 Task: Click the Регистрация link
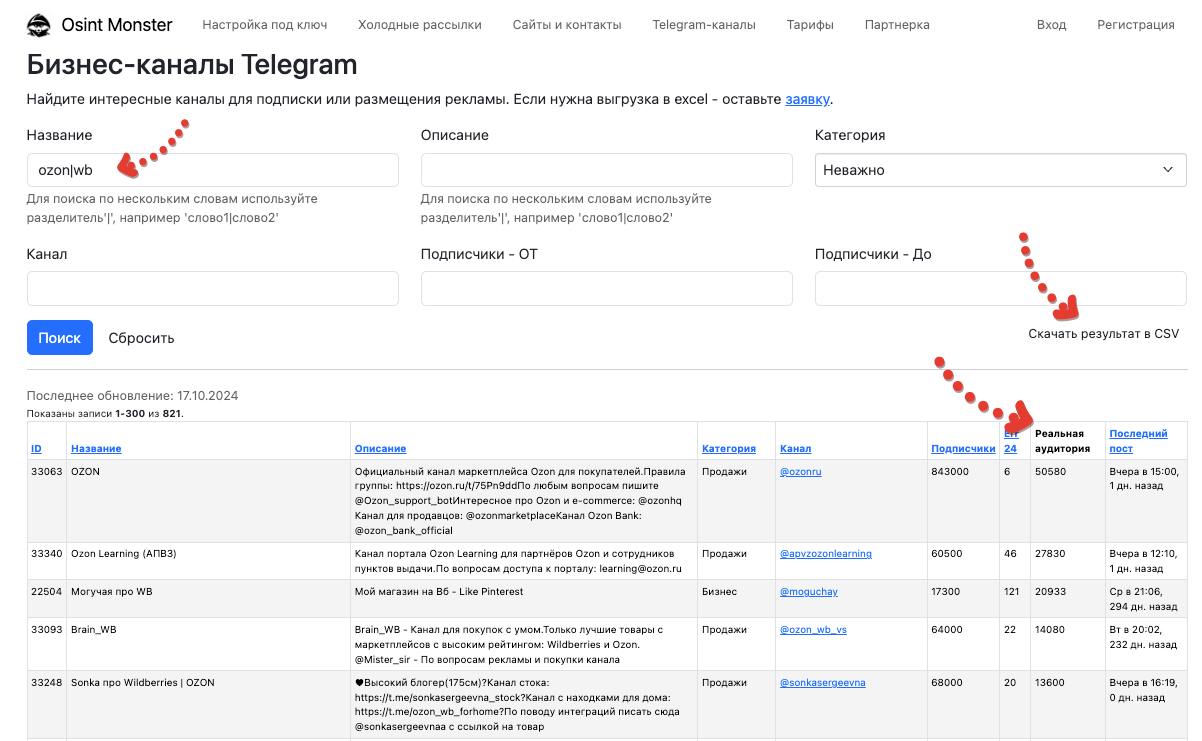pos(1136,24)
